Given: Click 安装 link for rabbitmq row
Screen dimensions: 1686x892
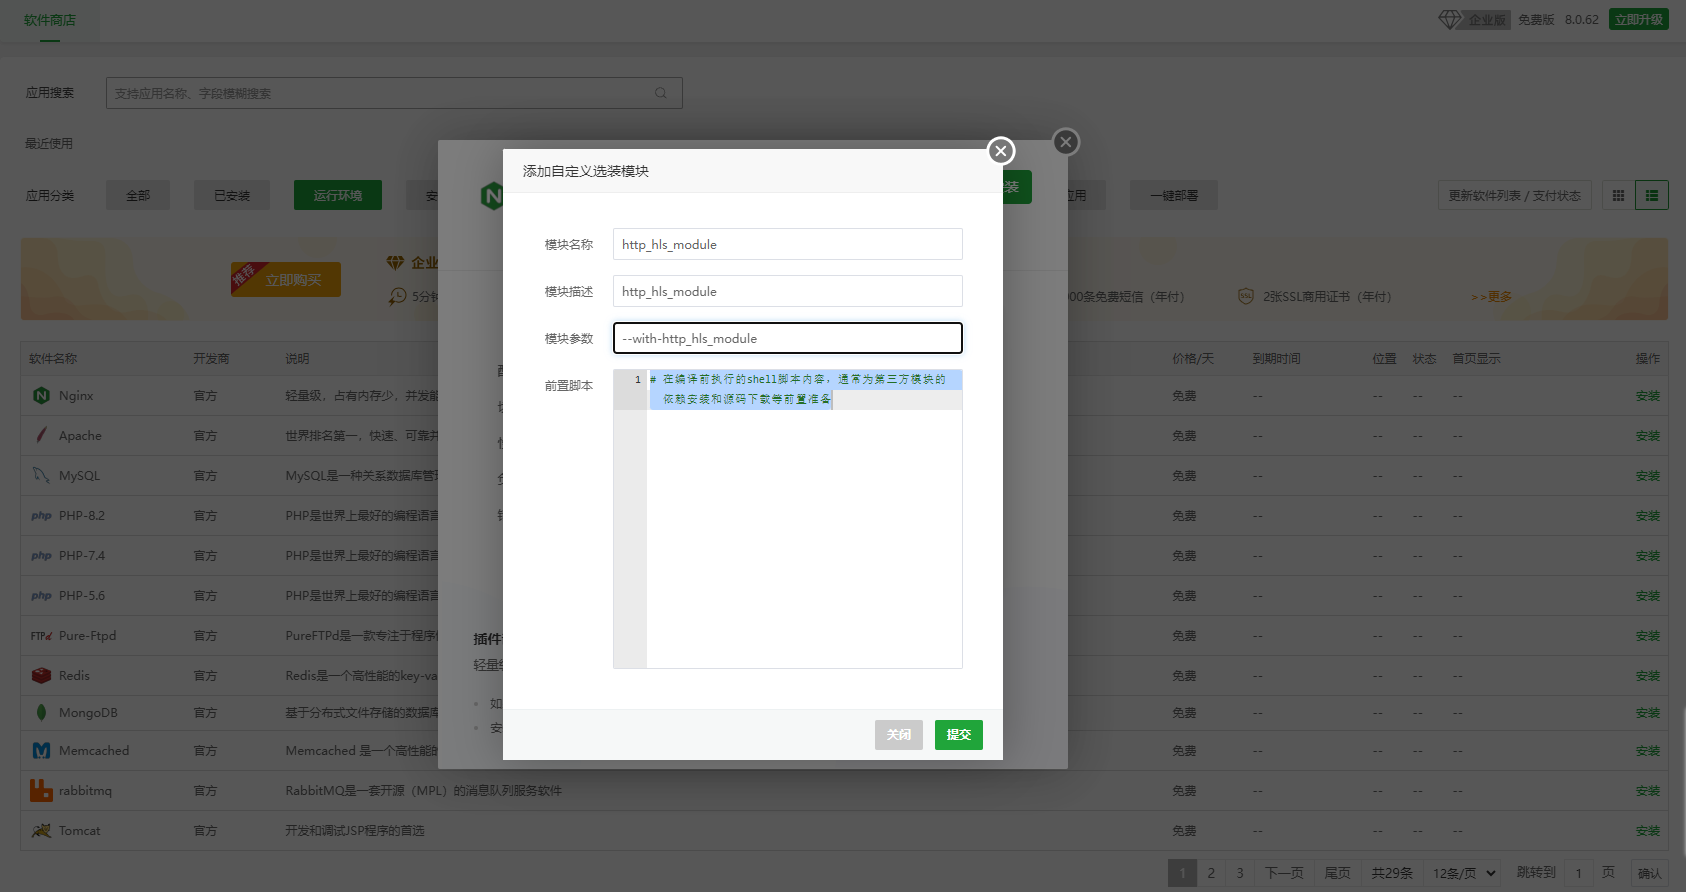Looking at the screenshot, I should click(1648, 791).
